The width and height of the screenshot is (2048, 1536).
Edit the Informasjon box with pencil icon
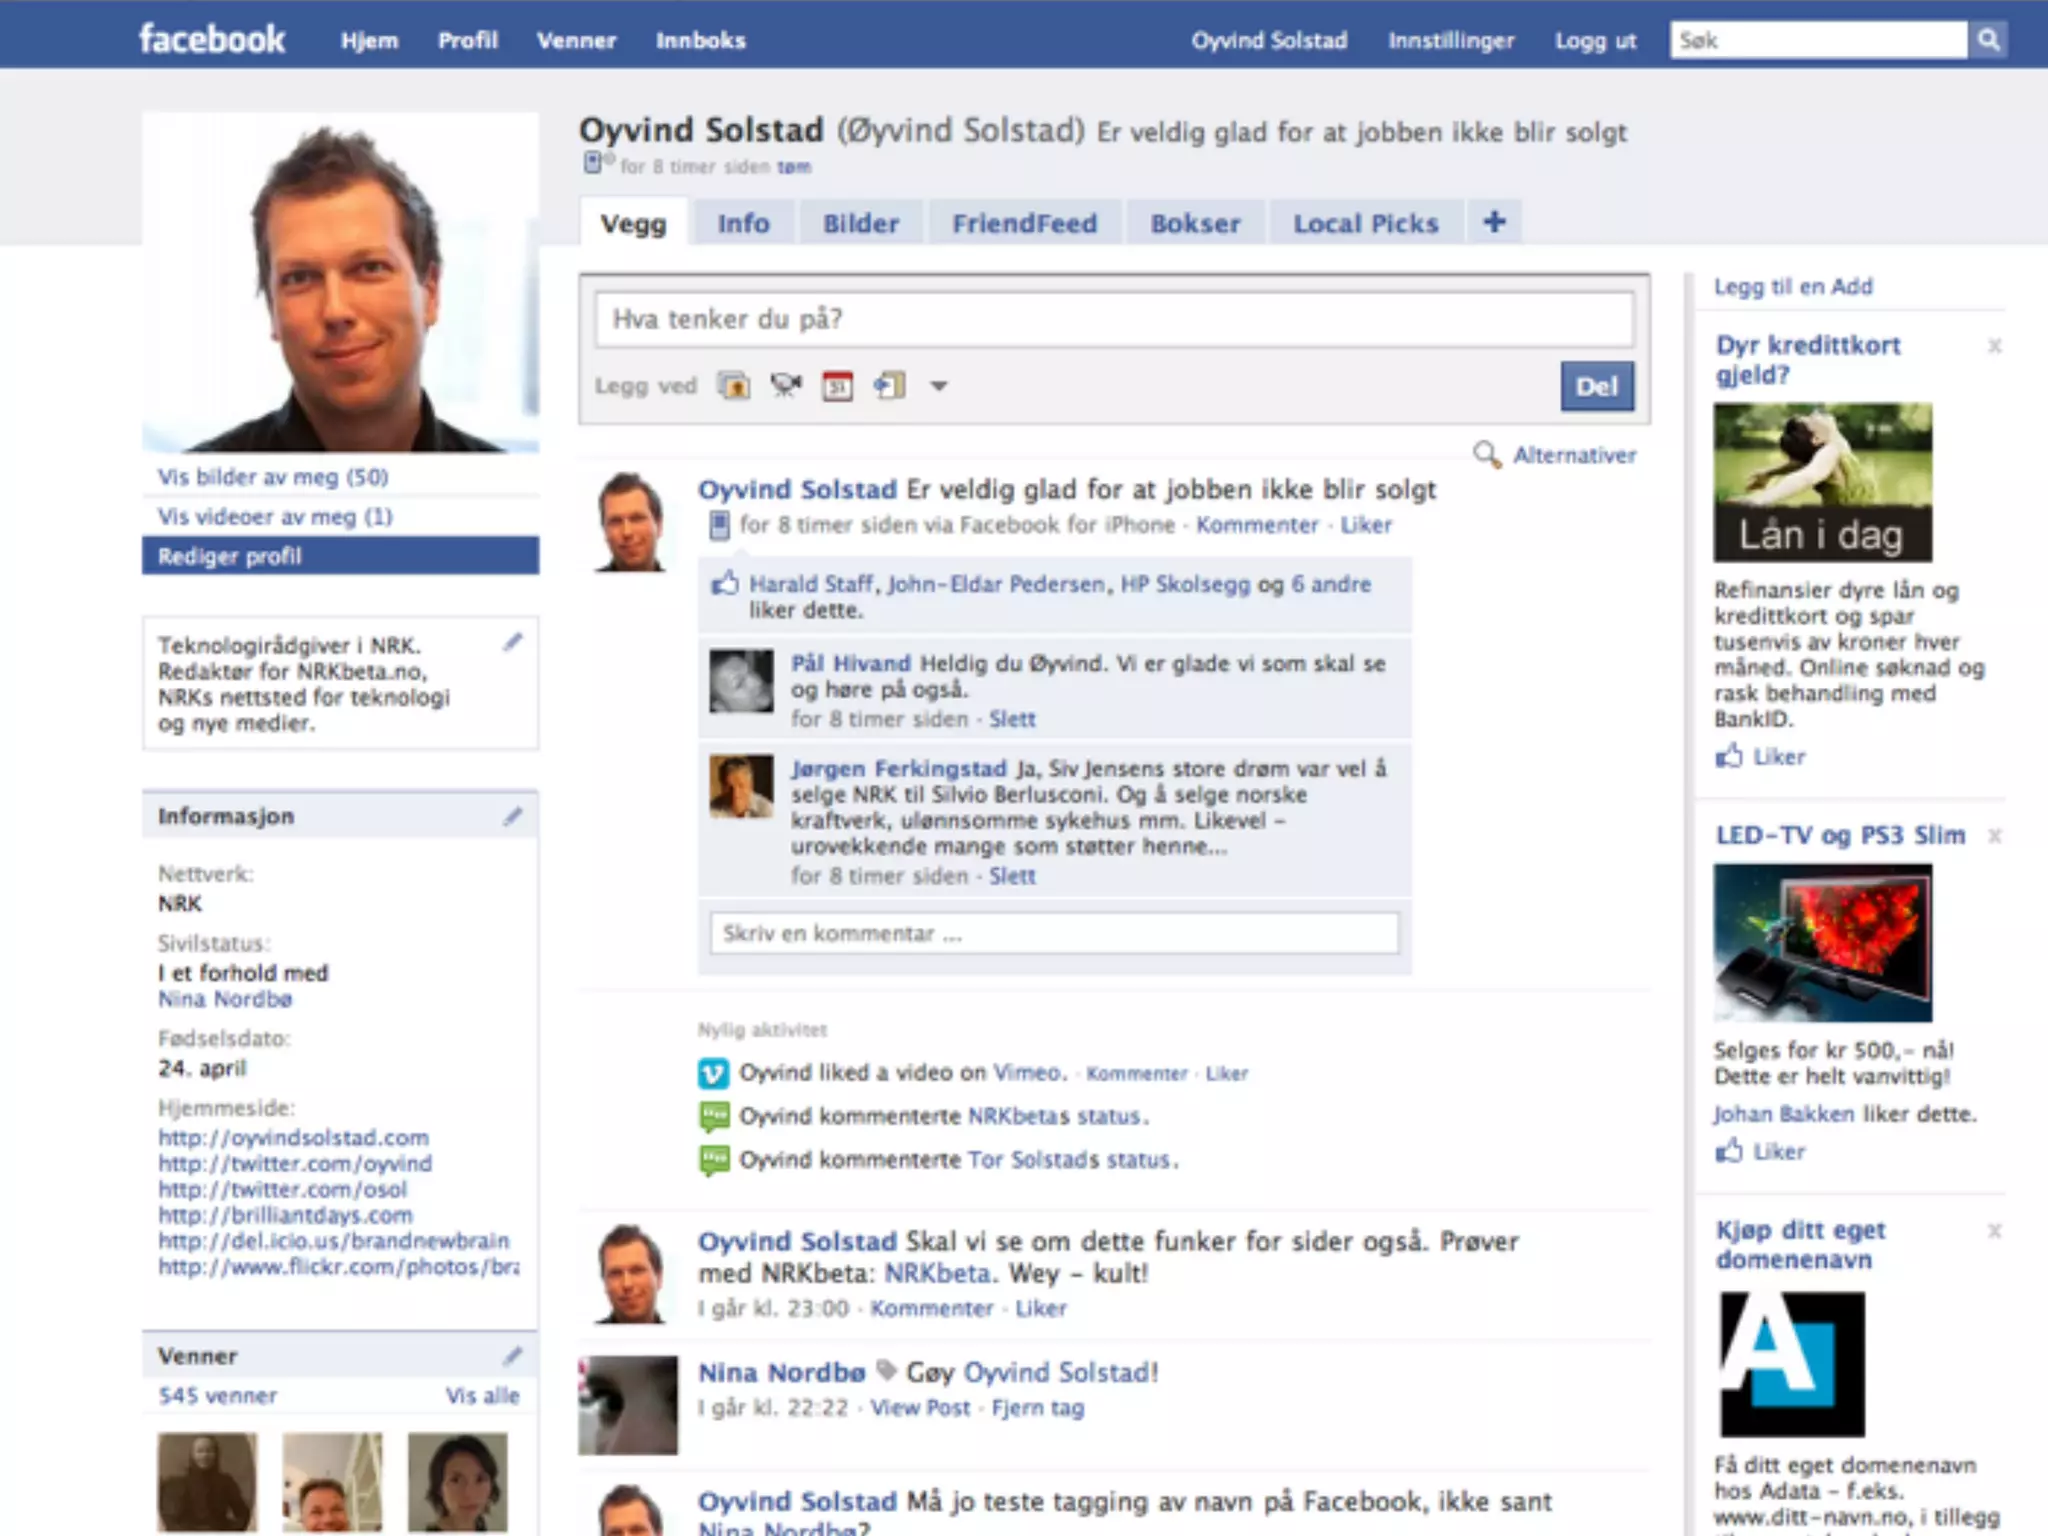[x=512, y=817]
